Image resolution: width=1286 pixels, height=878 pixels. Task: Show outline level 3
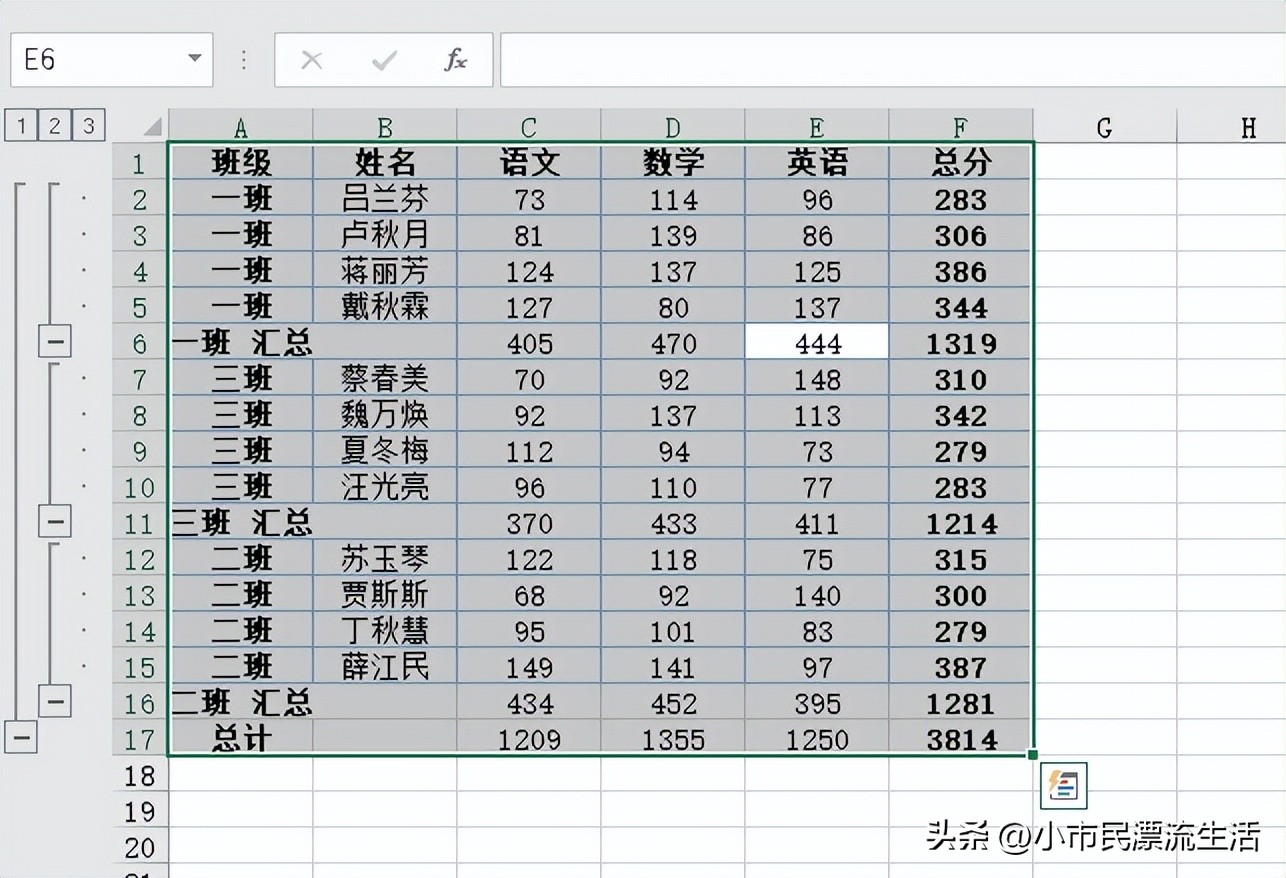[x=89, y=126]
